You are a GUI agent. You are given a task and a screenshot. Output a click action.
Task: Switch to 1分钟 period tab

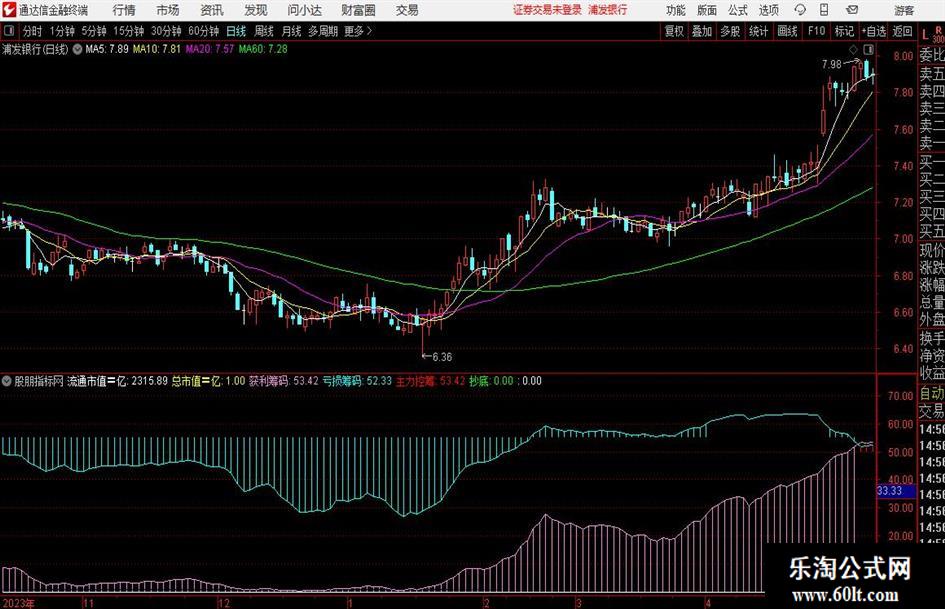62,31
